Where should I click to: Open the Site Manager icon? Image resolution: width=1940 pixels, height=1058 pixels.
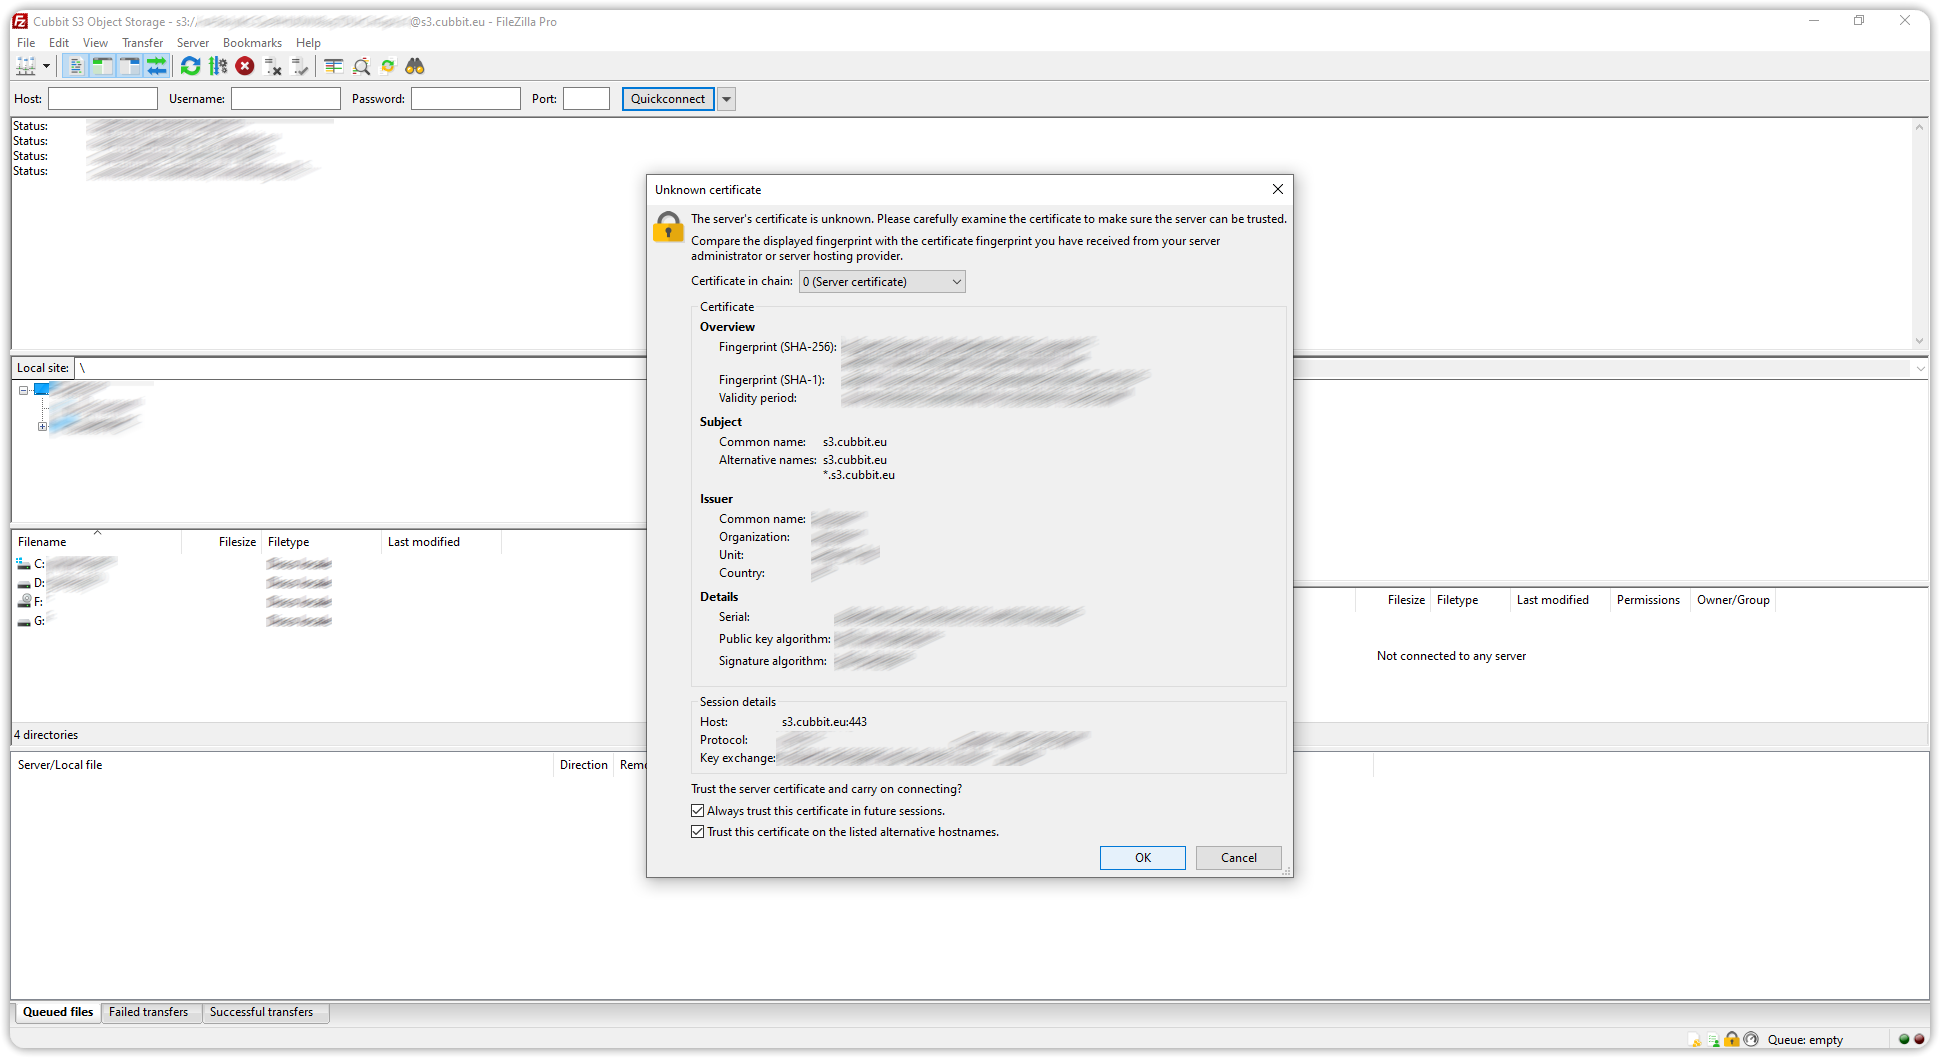26,66
